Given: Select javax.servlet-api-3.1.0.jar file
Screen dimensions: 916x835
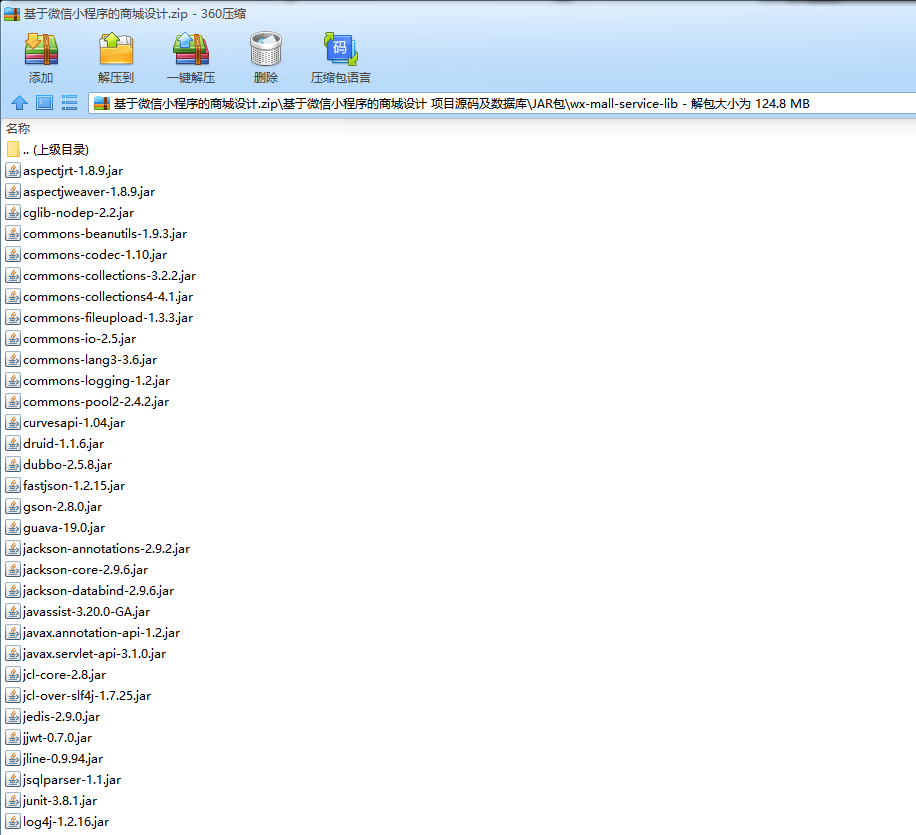Looking at the screenshot, I should [x=86, y=654].
